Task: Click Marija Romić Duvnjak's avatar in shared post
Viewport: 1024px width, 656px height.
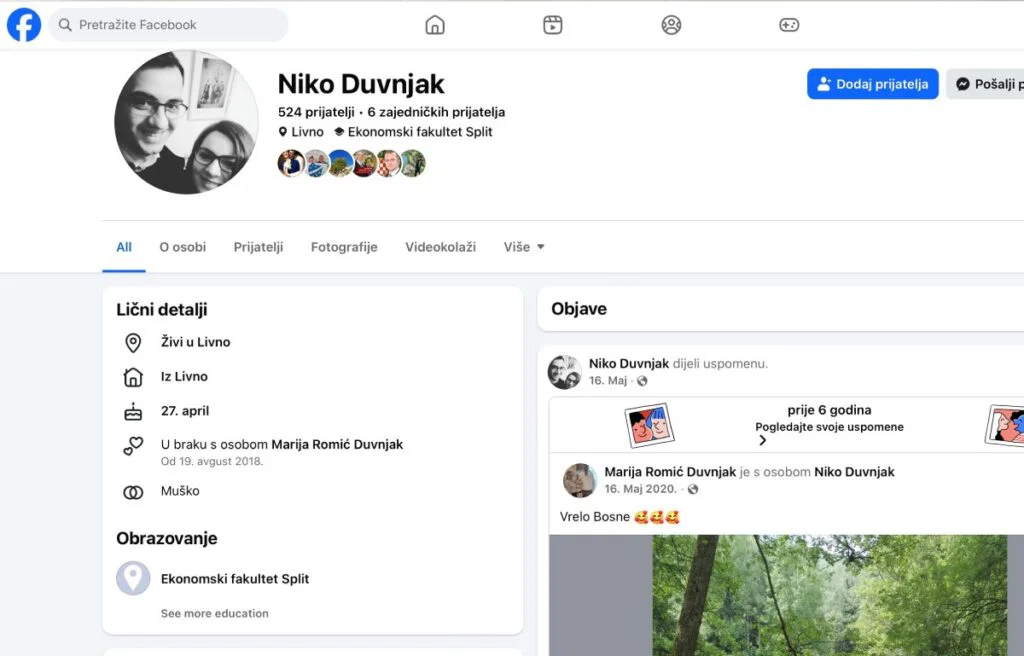Action: [580, 480]
